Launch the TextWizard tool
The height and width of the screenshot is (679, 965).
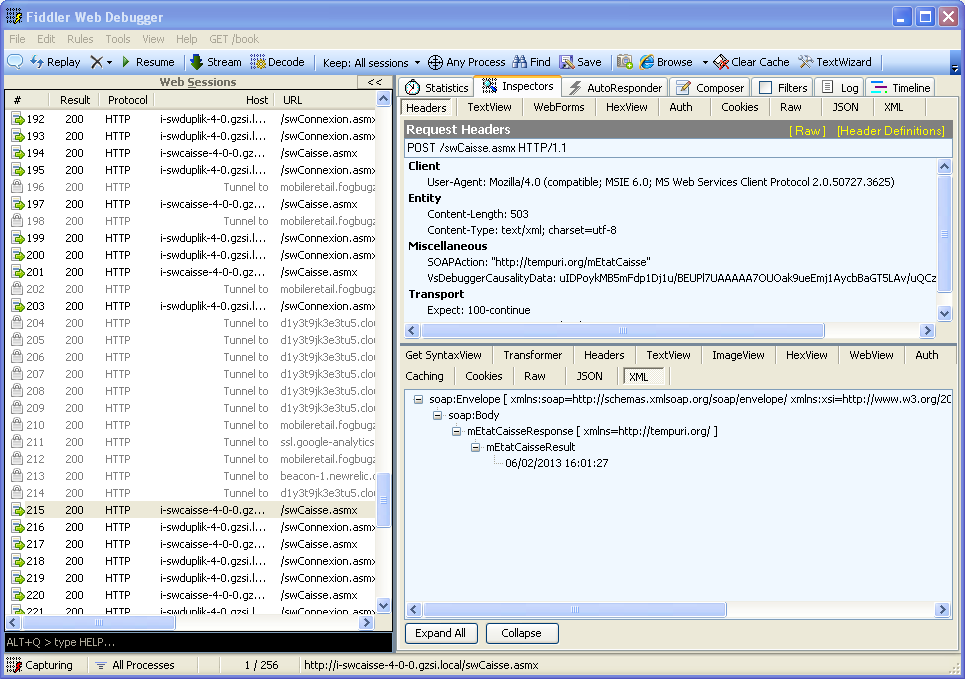click(x=806, y=62)
